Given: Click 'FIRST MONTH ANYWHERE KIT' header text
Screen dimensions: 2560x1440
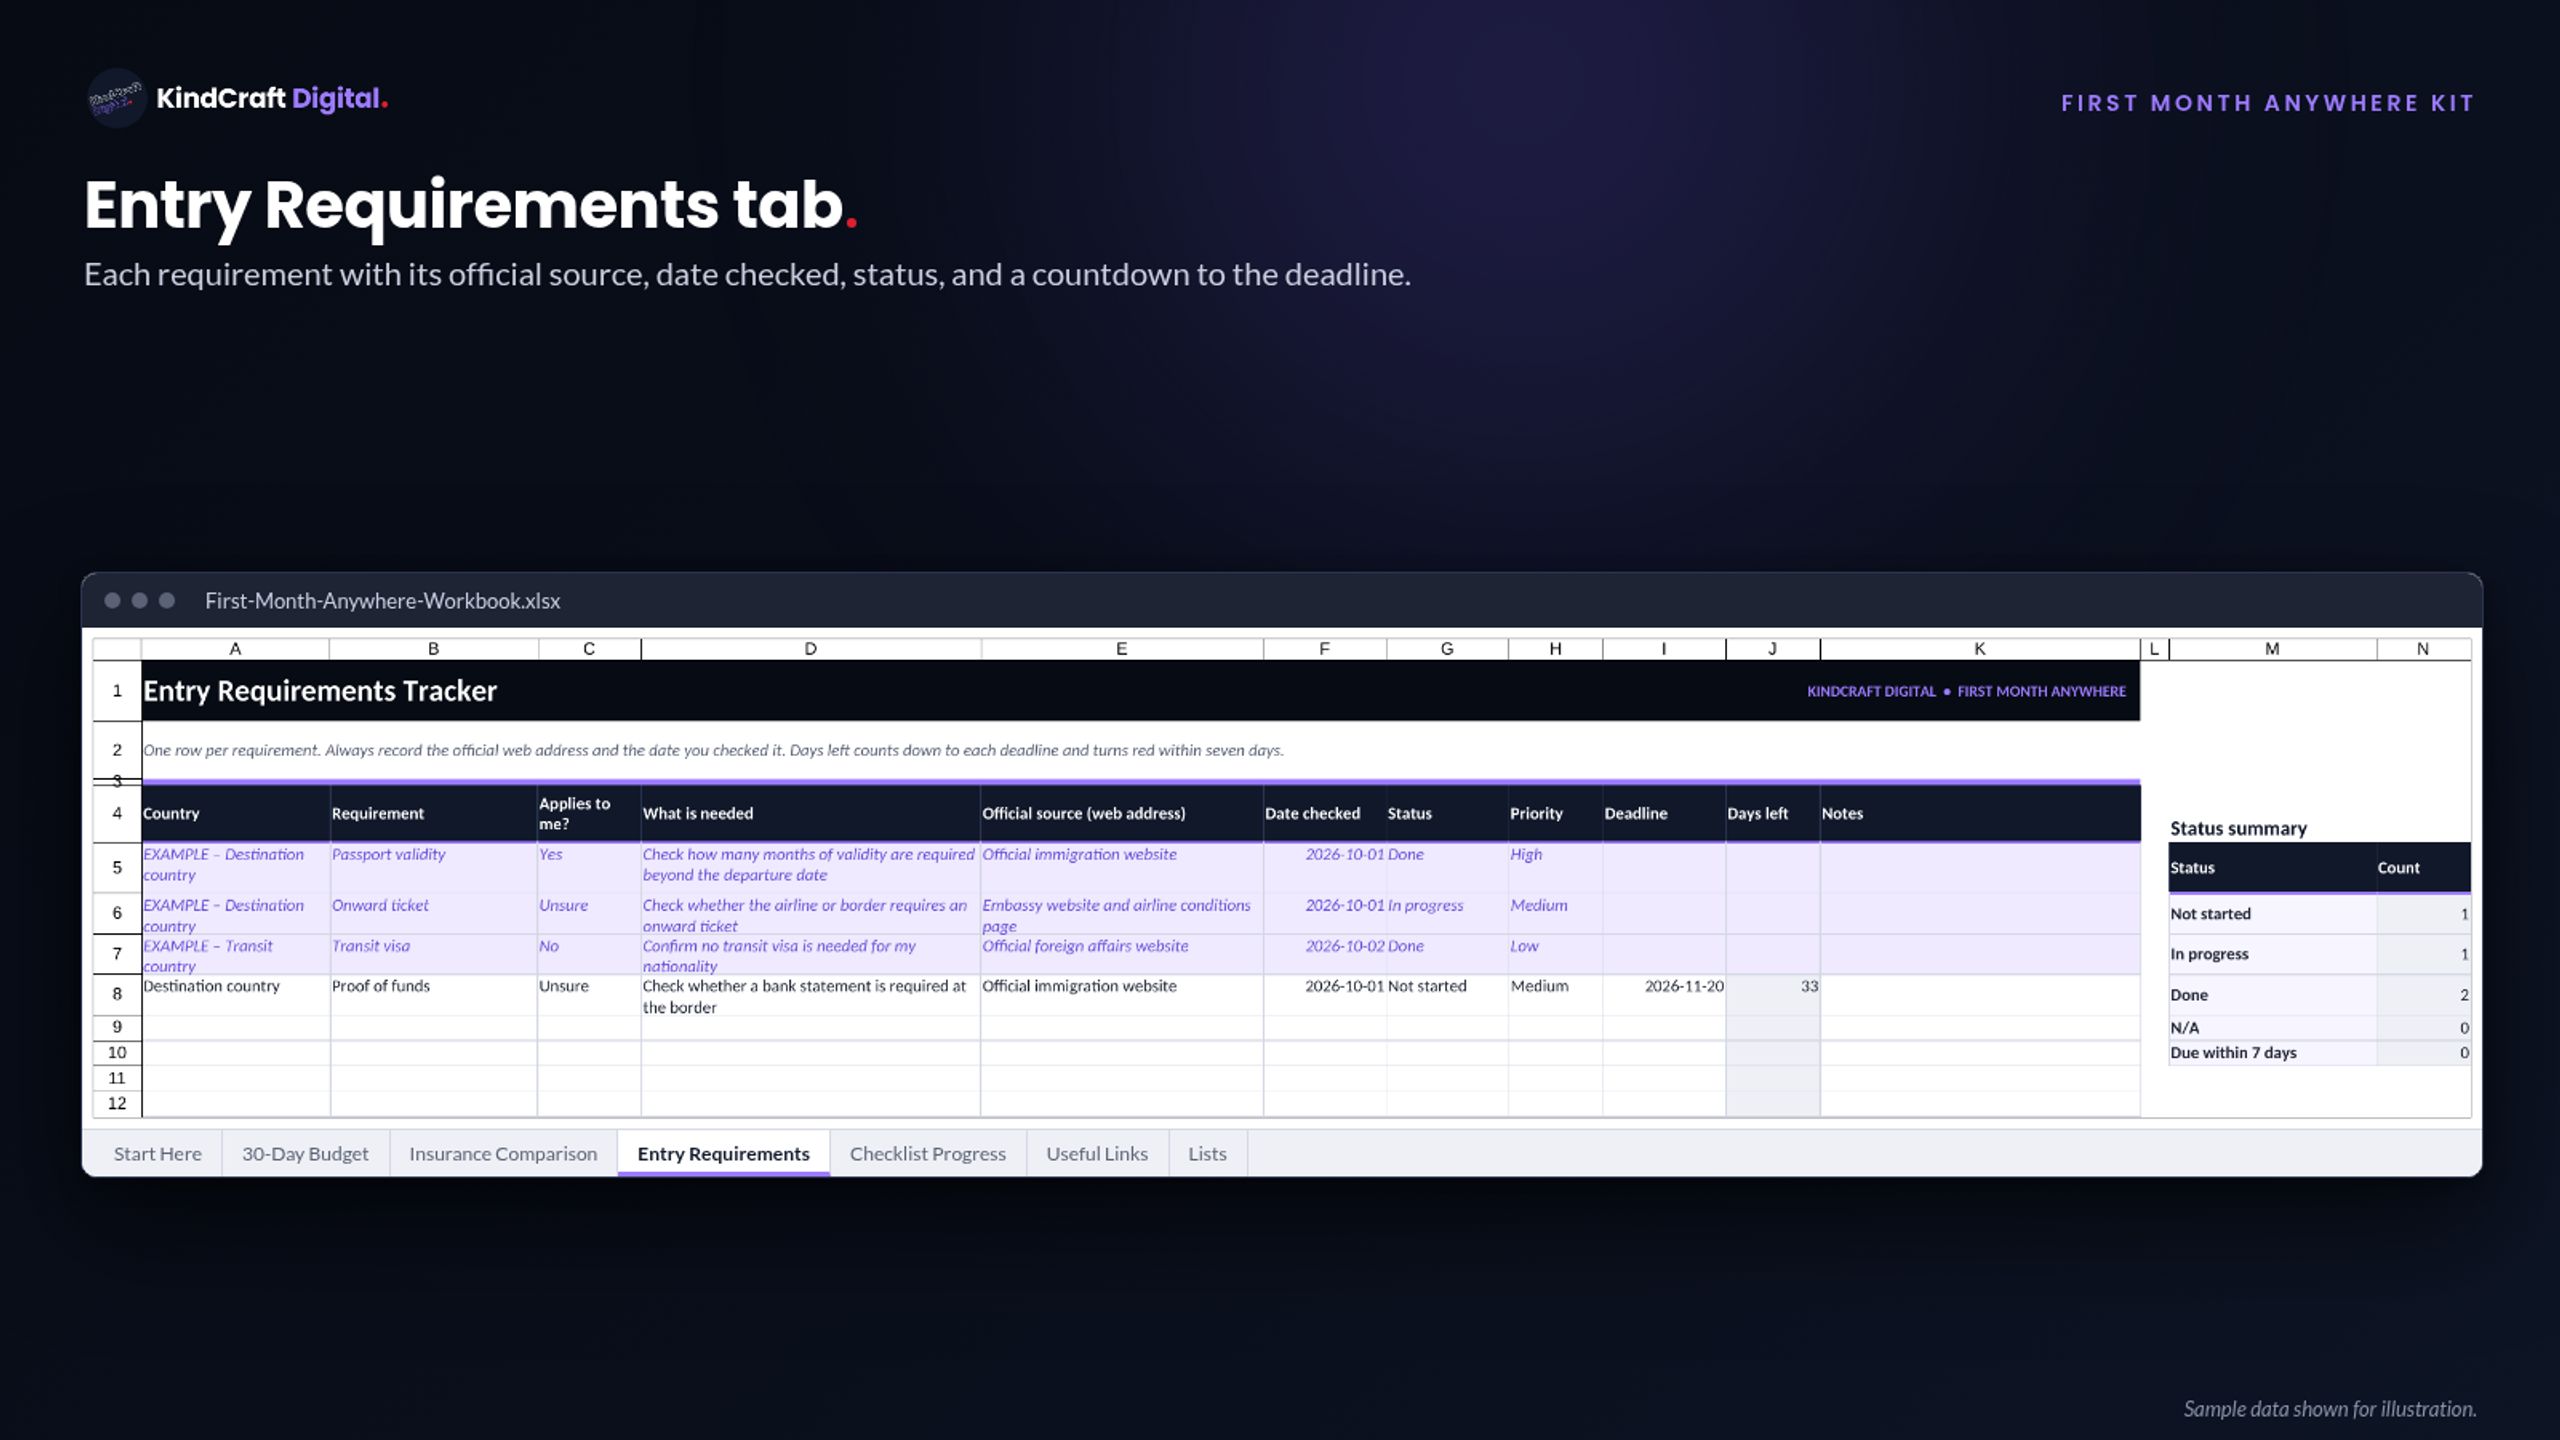Looking at the screenshot, I should click(2267, 103).
